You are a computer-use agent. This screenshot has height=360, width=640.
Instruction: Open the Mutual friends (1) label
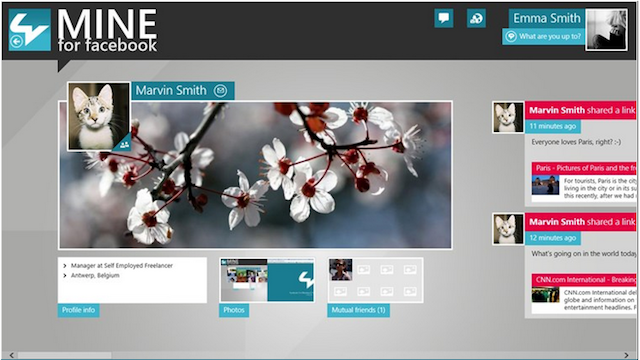pos(358,310)
